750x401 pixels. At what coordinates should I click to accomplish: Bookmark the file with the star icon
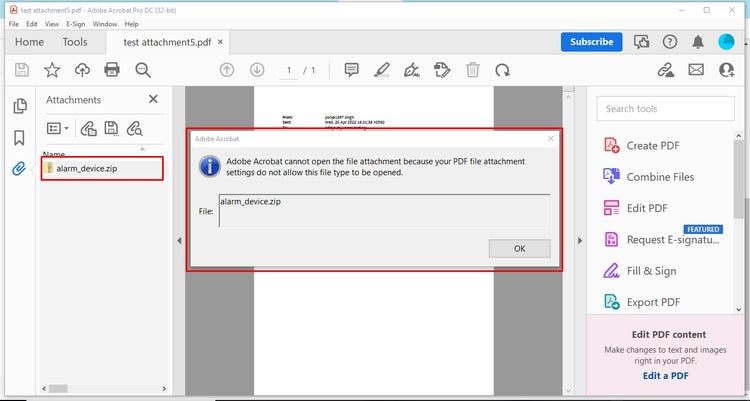click(x=52, y=70)
